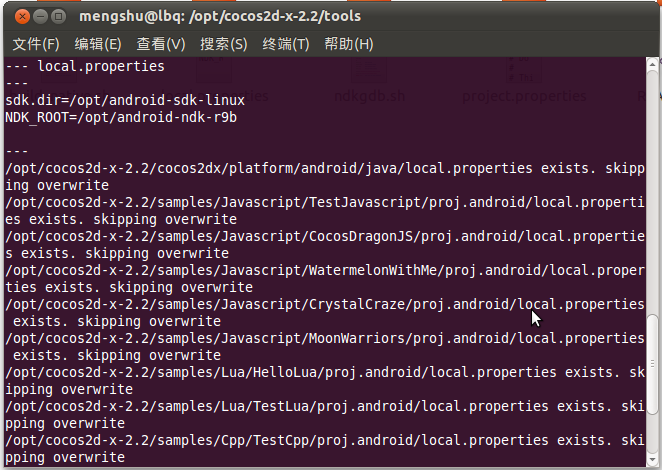
Task: Click the sdk.dir=/opt/android-sdk-linux line
Action: click(x=125, y=100)
